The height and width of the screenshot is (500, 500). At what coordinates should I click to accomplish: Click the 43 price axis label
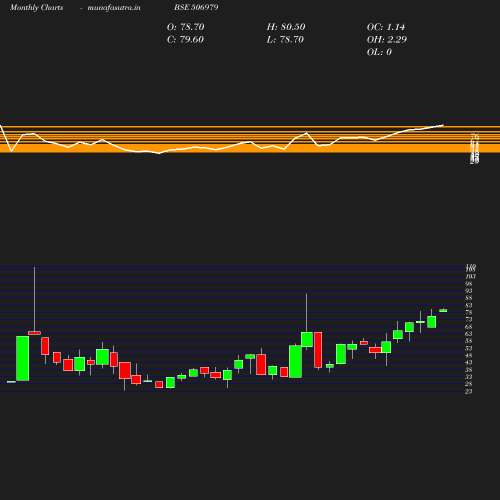(x=469, y=362)
